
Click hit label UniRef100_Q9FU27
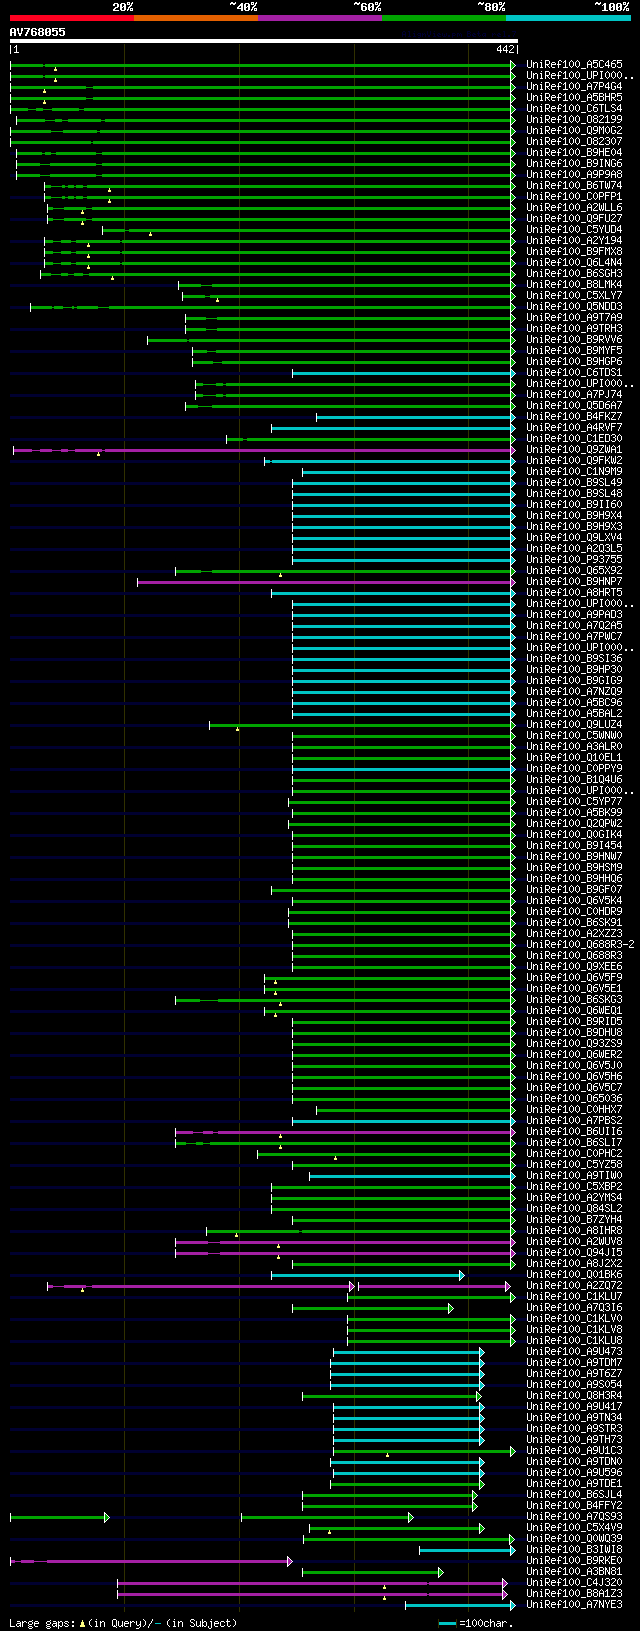pyautogui.click(x=574, y=219)
